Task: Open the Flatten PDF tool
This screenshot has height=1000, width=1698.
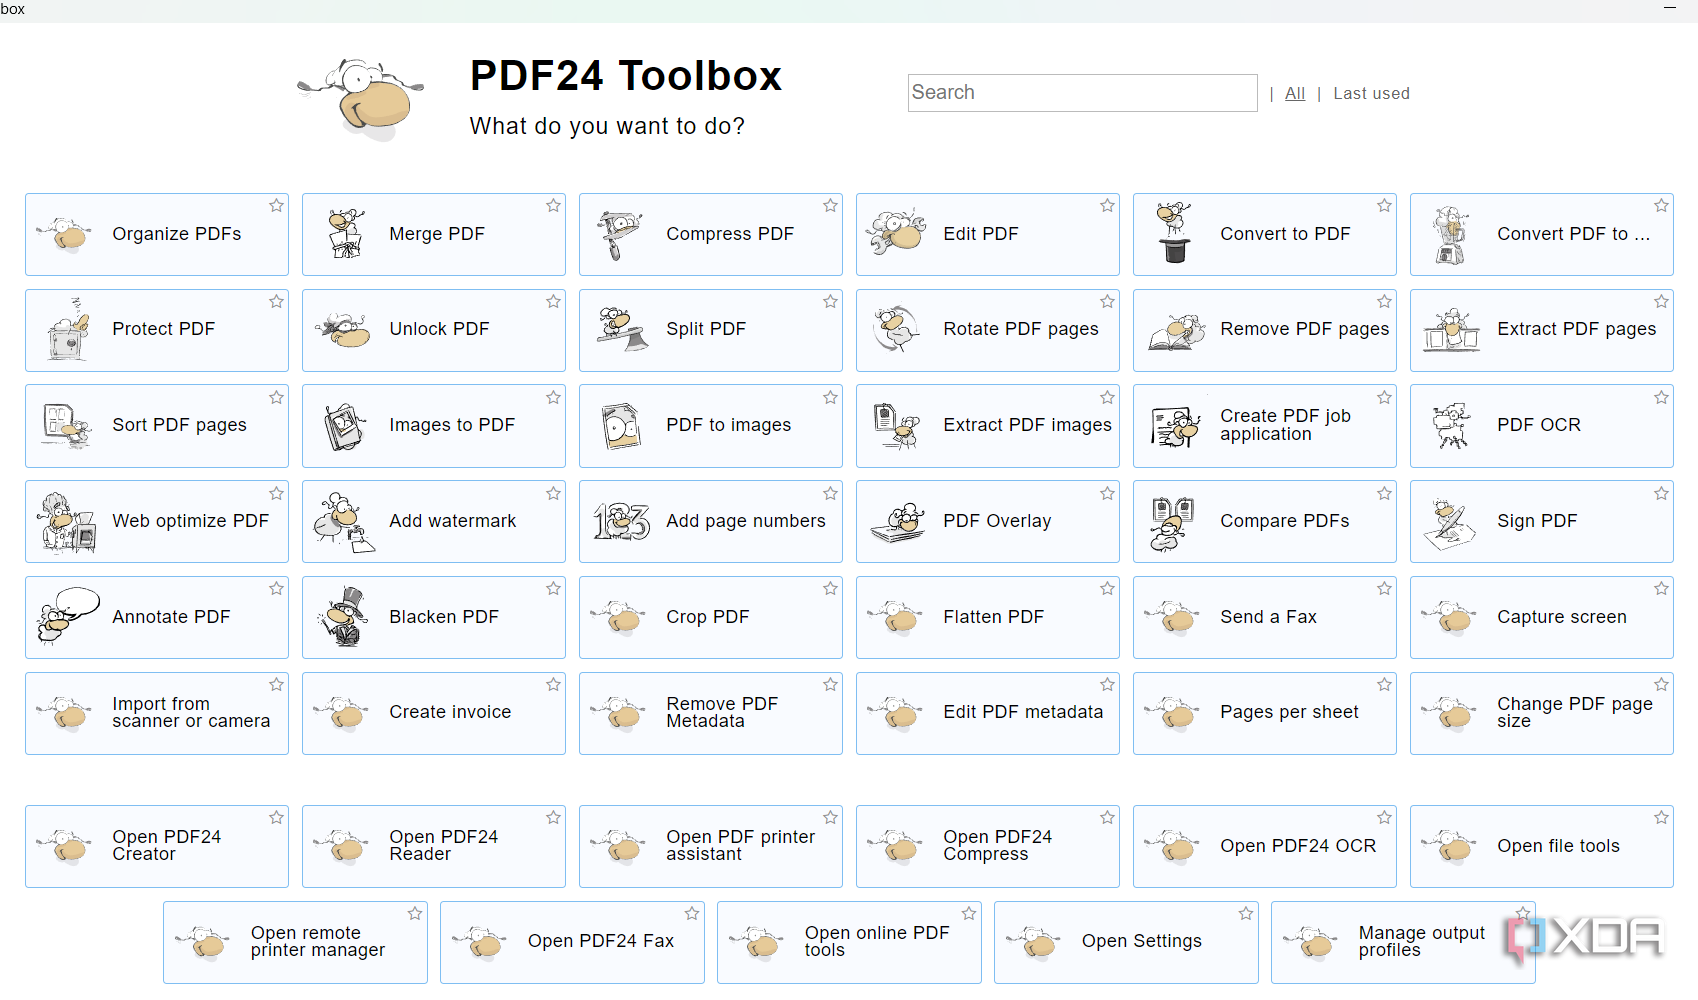Action: pyautogui.click(x=987, y=617)
